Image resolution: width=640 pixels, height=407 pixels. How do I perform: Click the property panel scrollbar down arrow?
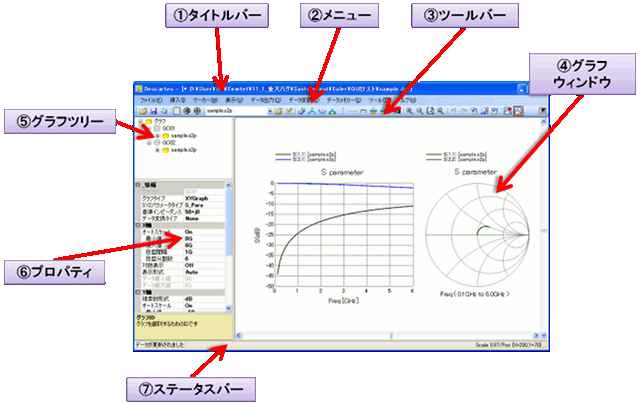228,307
